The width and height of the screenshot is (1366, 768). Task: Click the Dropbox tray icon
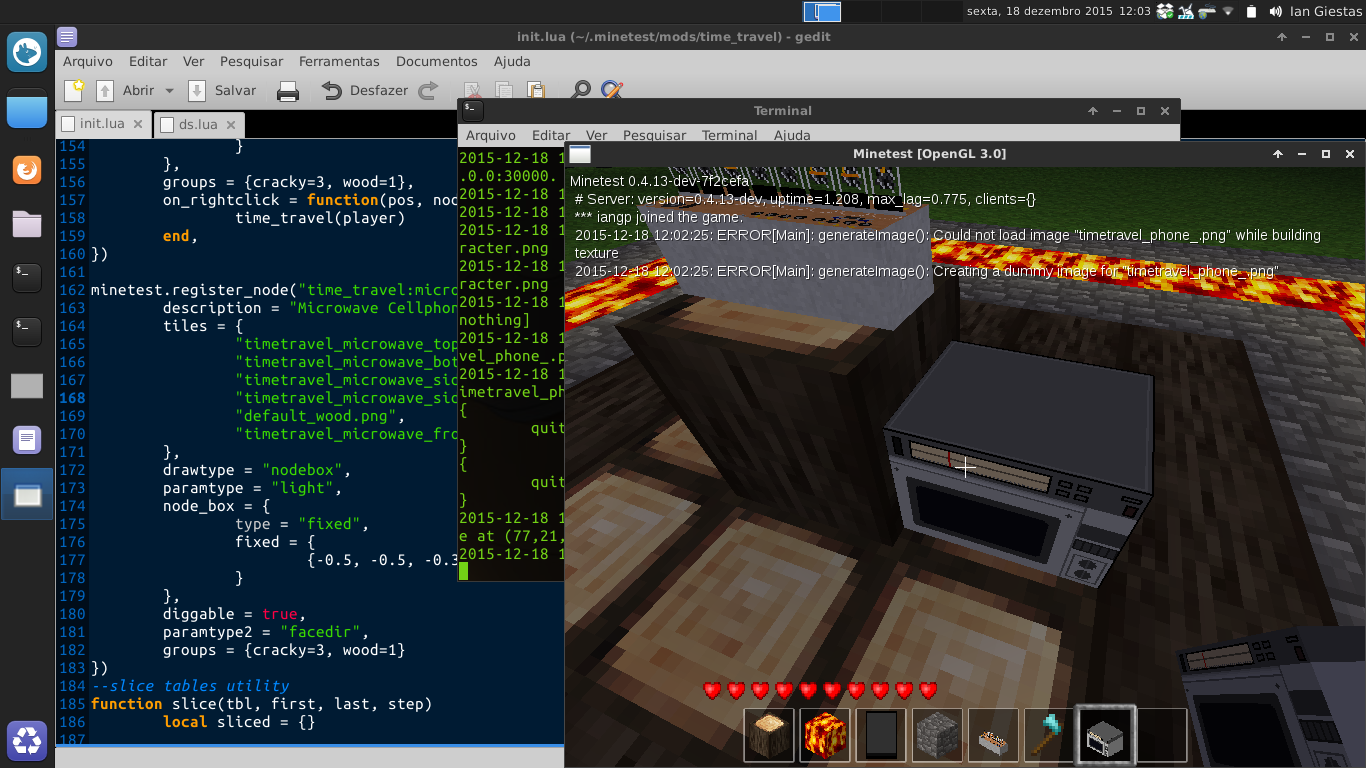[x=1164, y=12]
